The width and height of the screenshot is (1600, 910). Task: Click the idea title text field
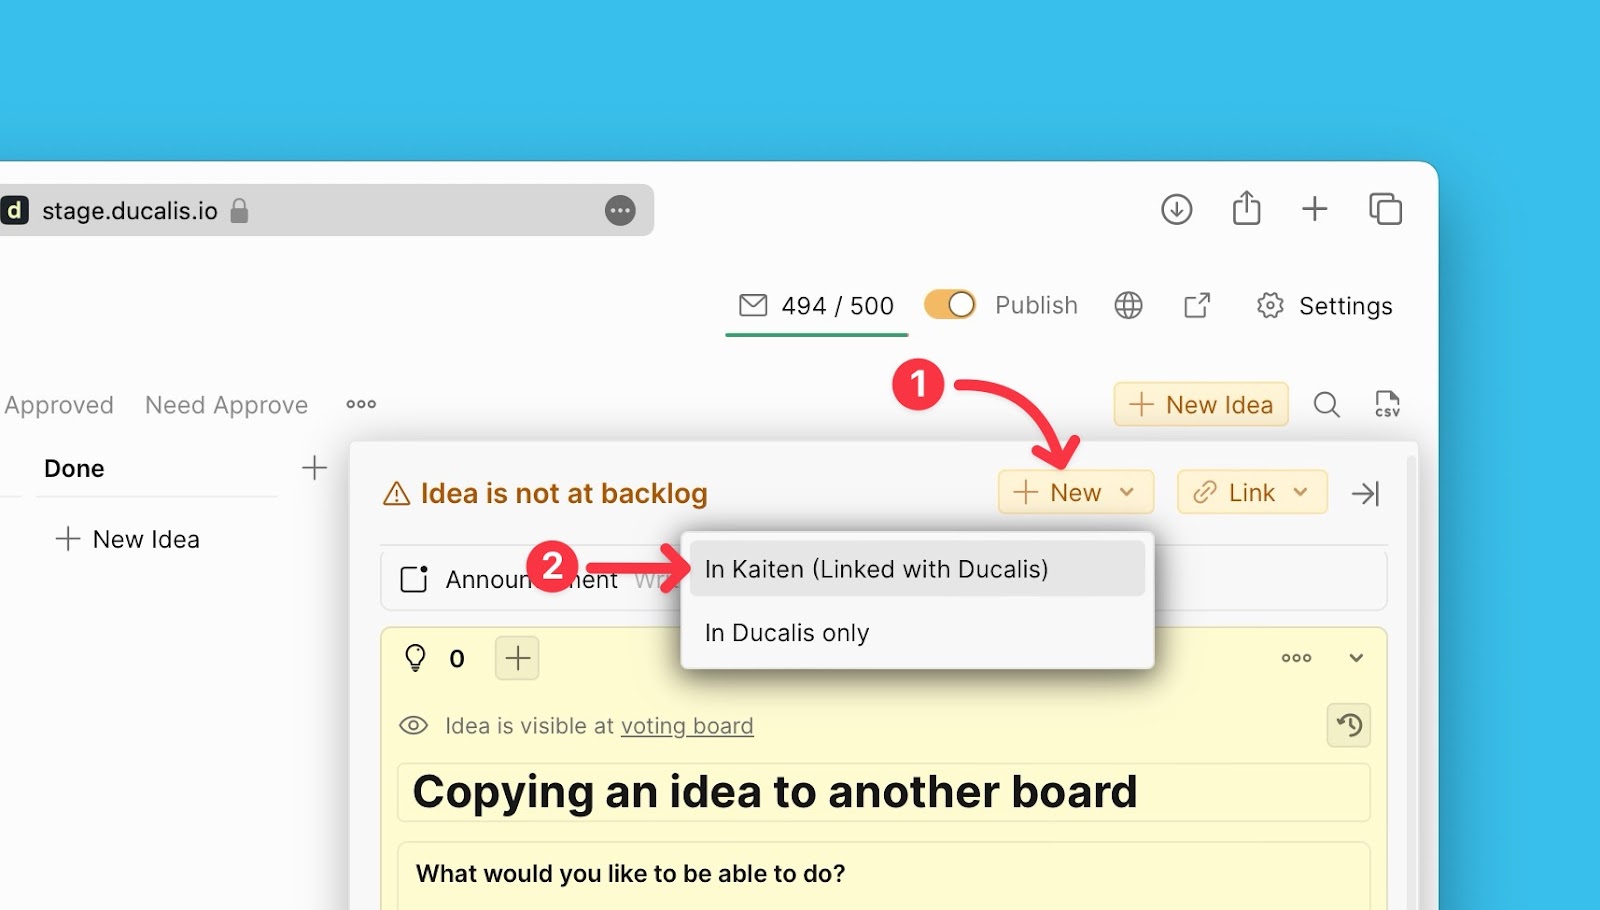(775, 793)
